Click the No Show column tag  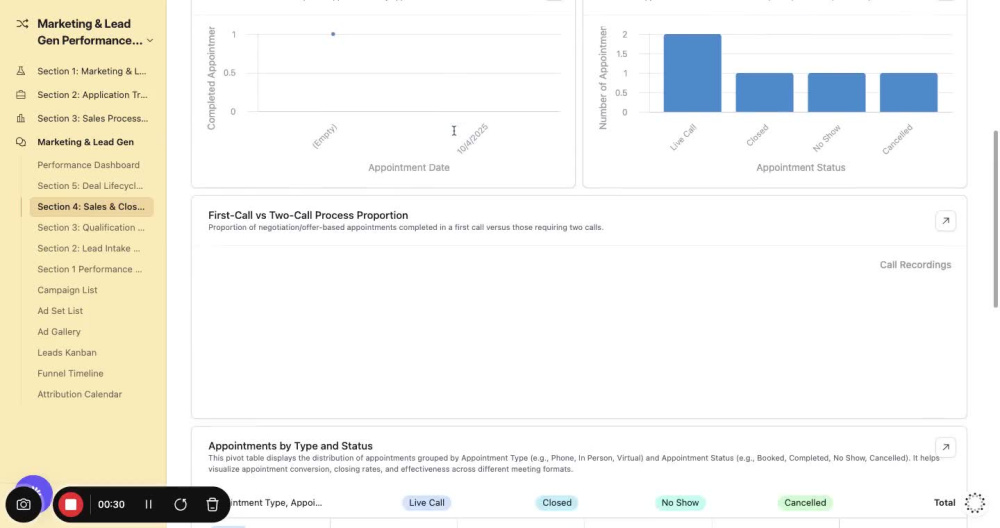680,502
